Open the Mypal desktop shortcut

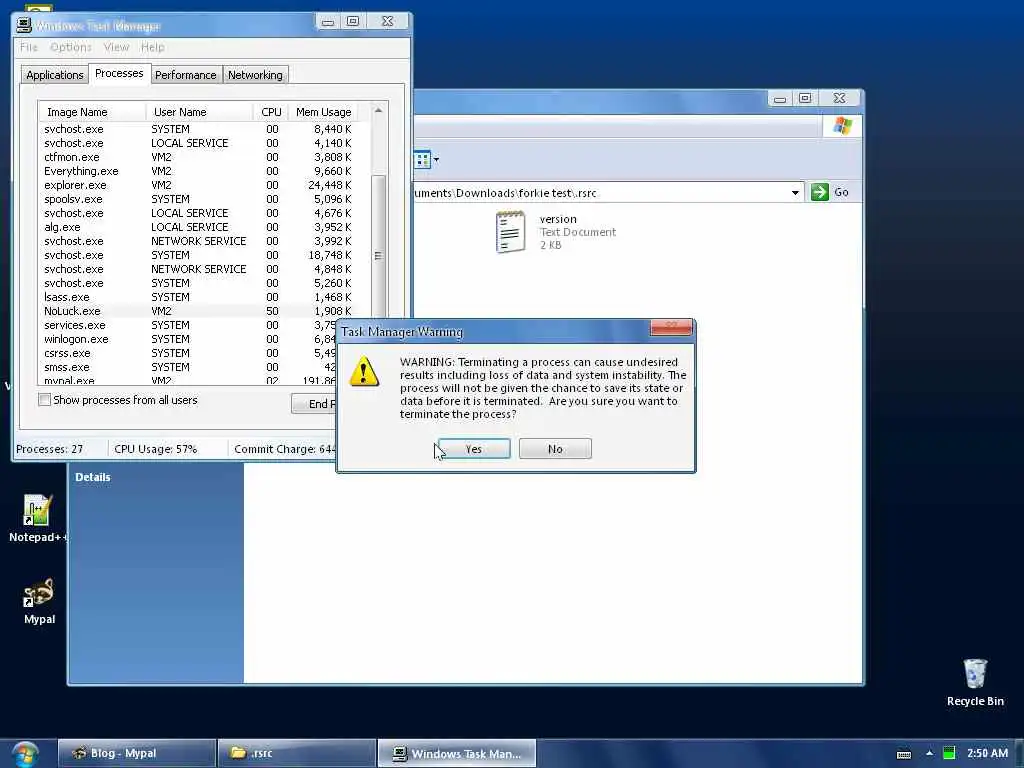tap(39, 601)
